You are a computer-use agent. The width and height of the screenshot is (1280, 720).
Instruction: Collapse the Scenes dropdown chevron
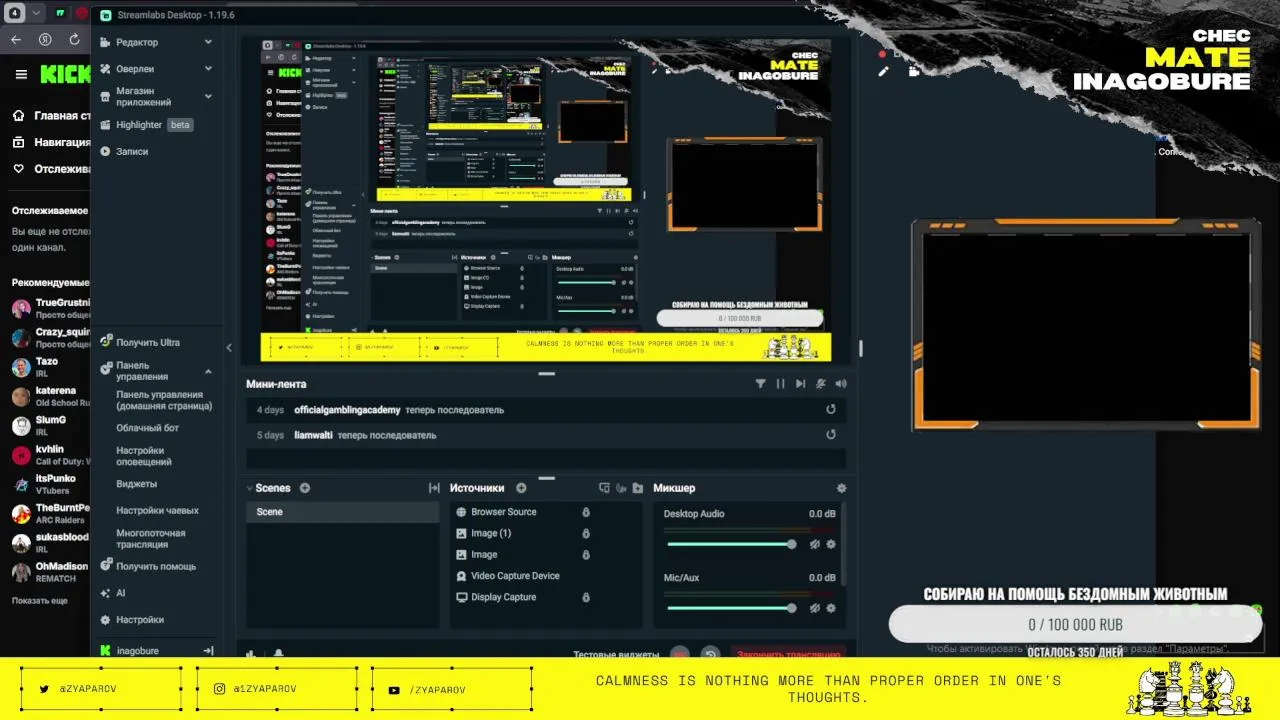point(249,488)
